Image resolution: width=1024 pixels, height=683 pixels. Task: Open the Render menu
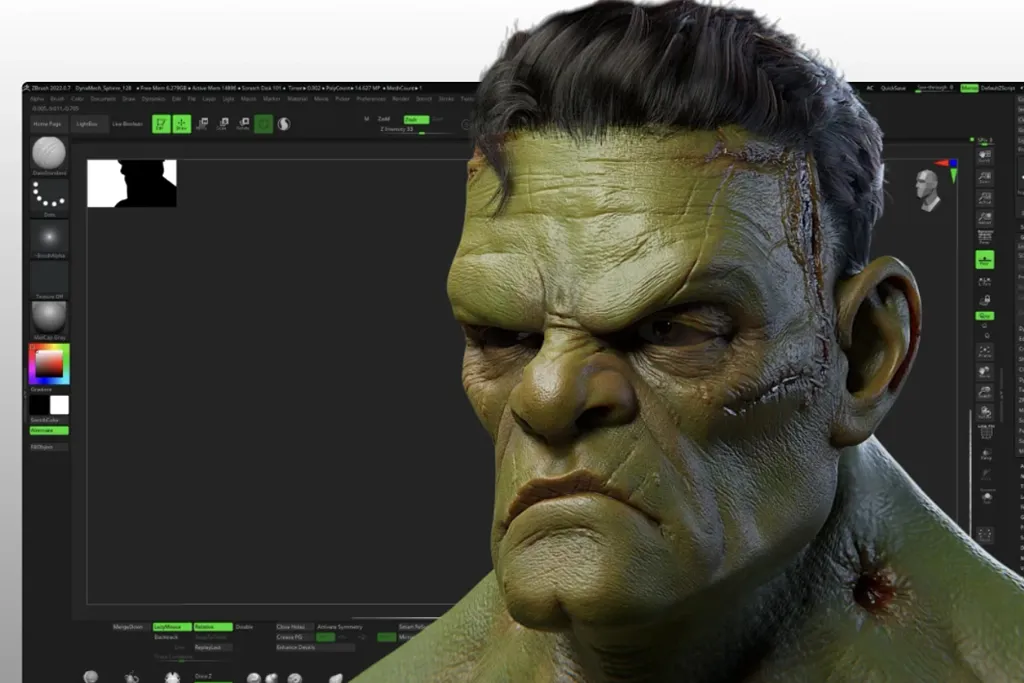pos(400,99)
